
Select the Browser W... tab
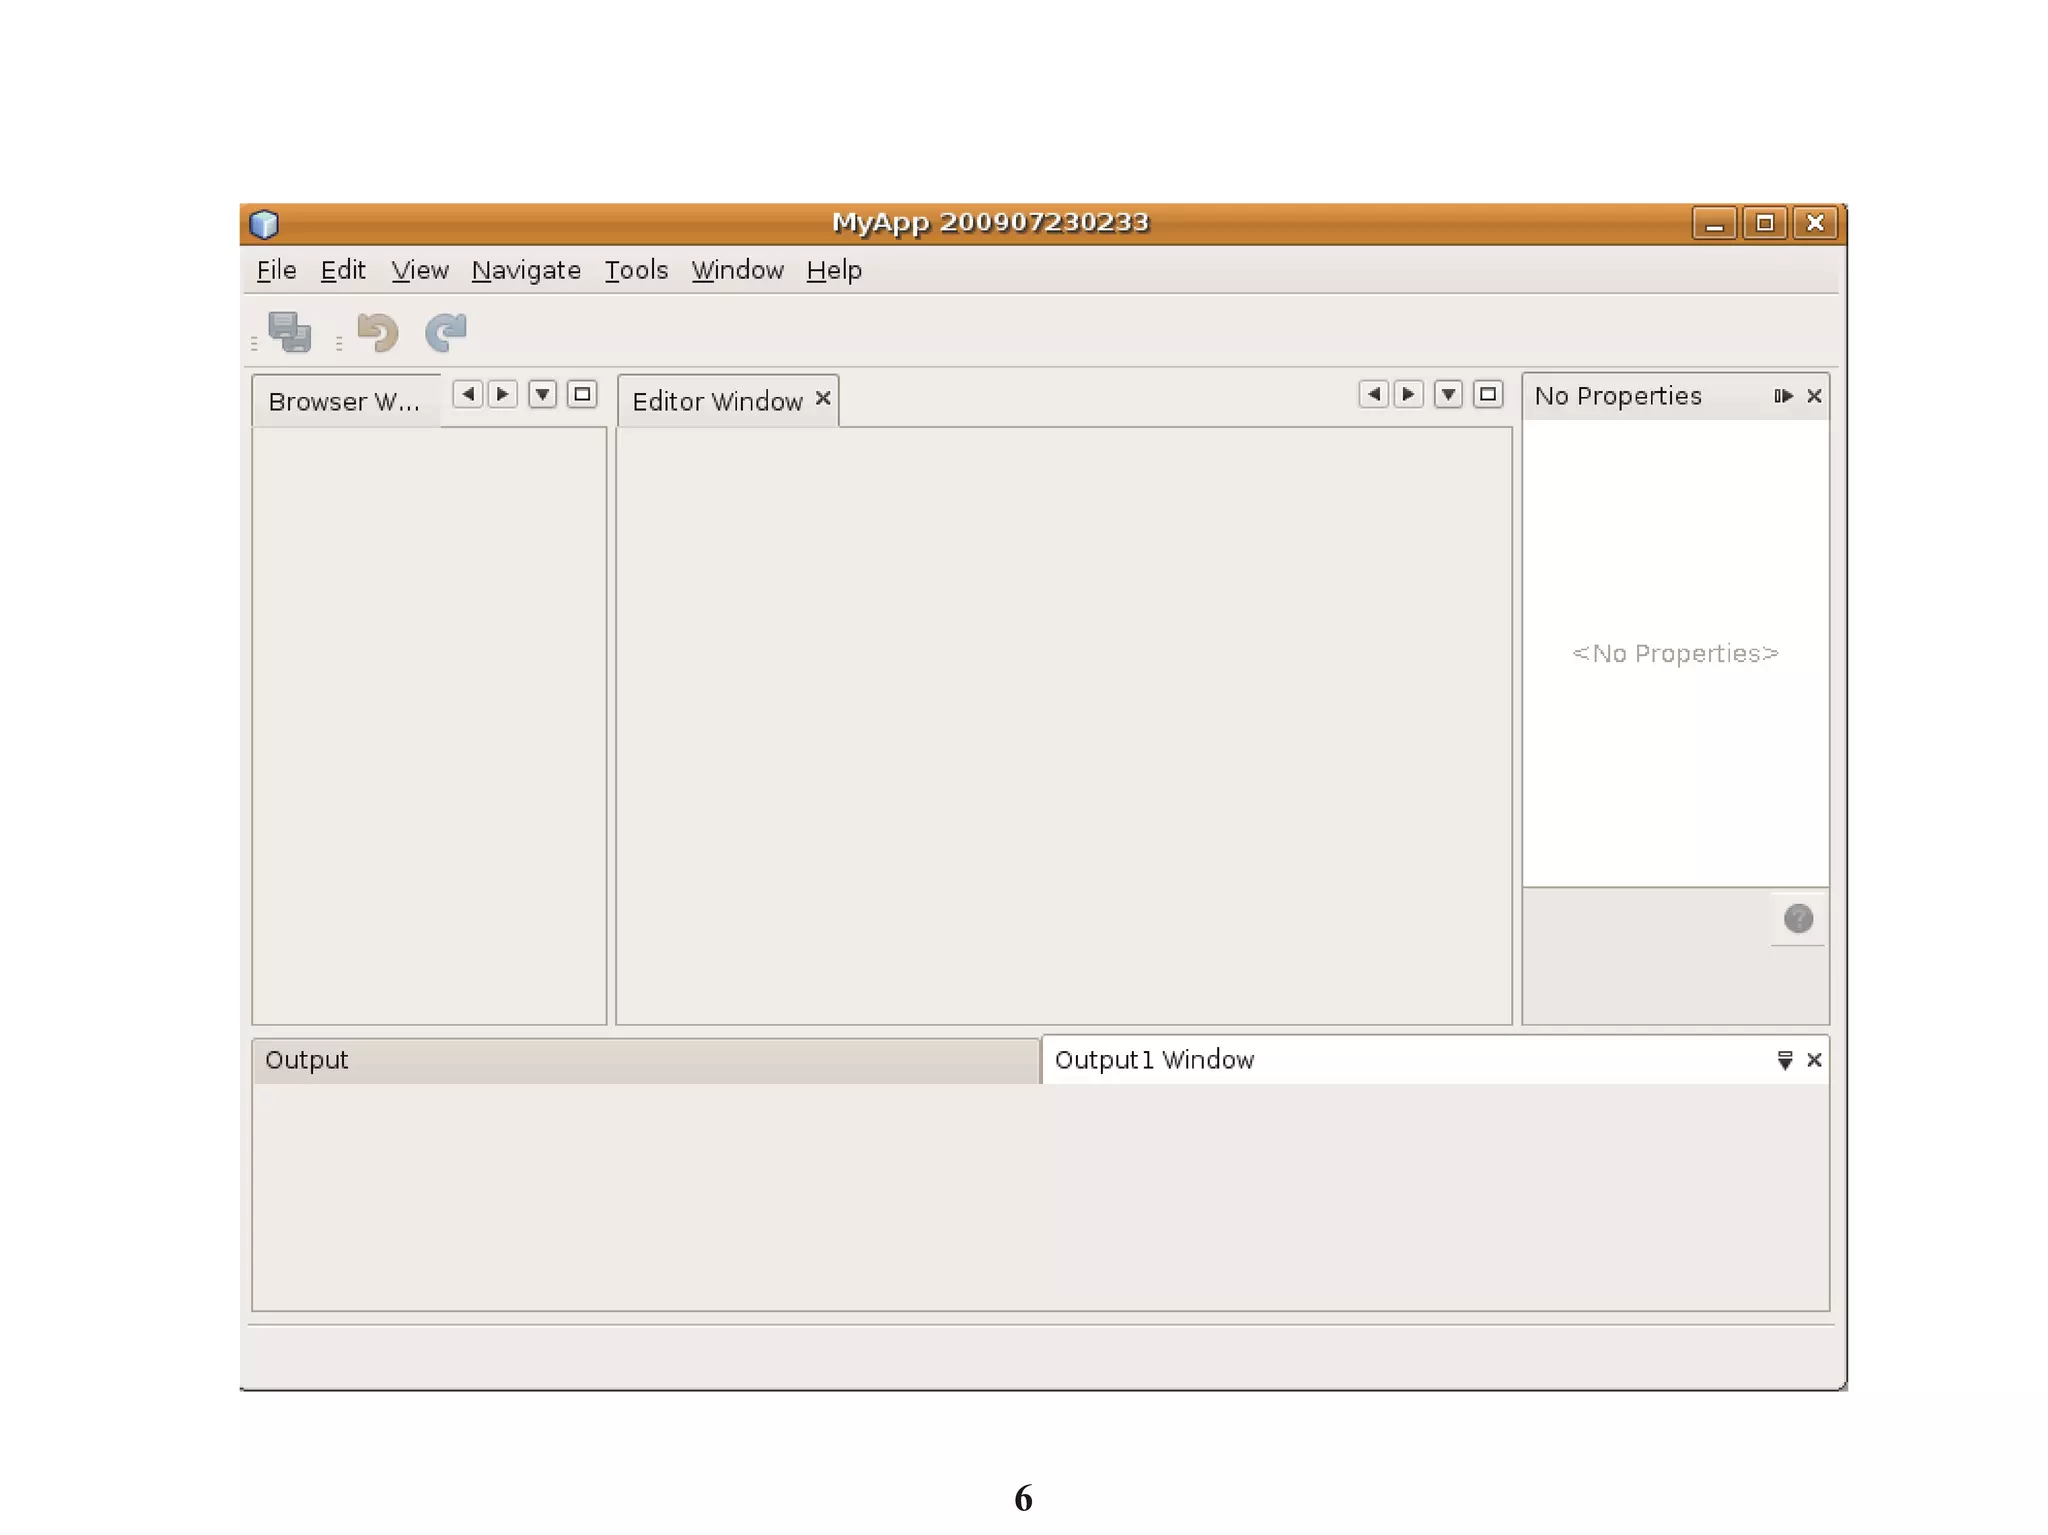[x=345, y=401]
